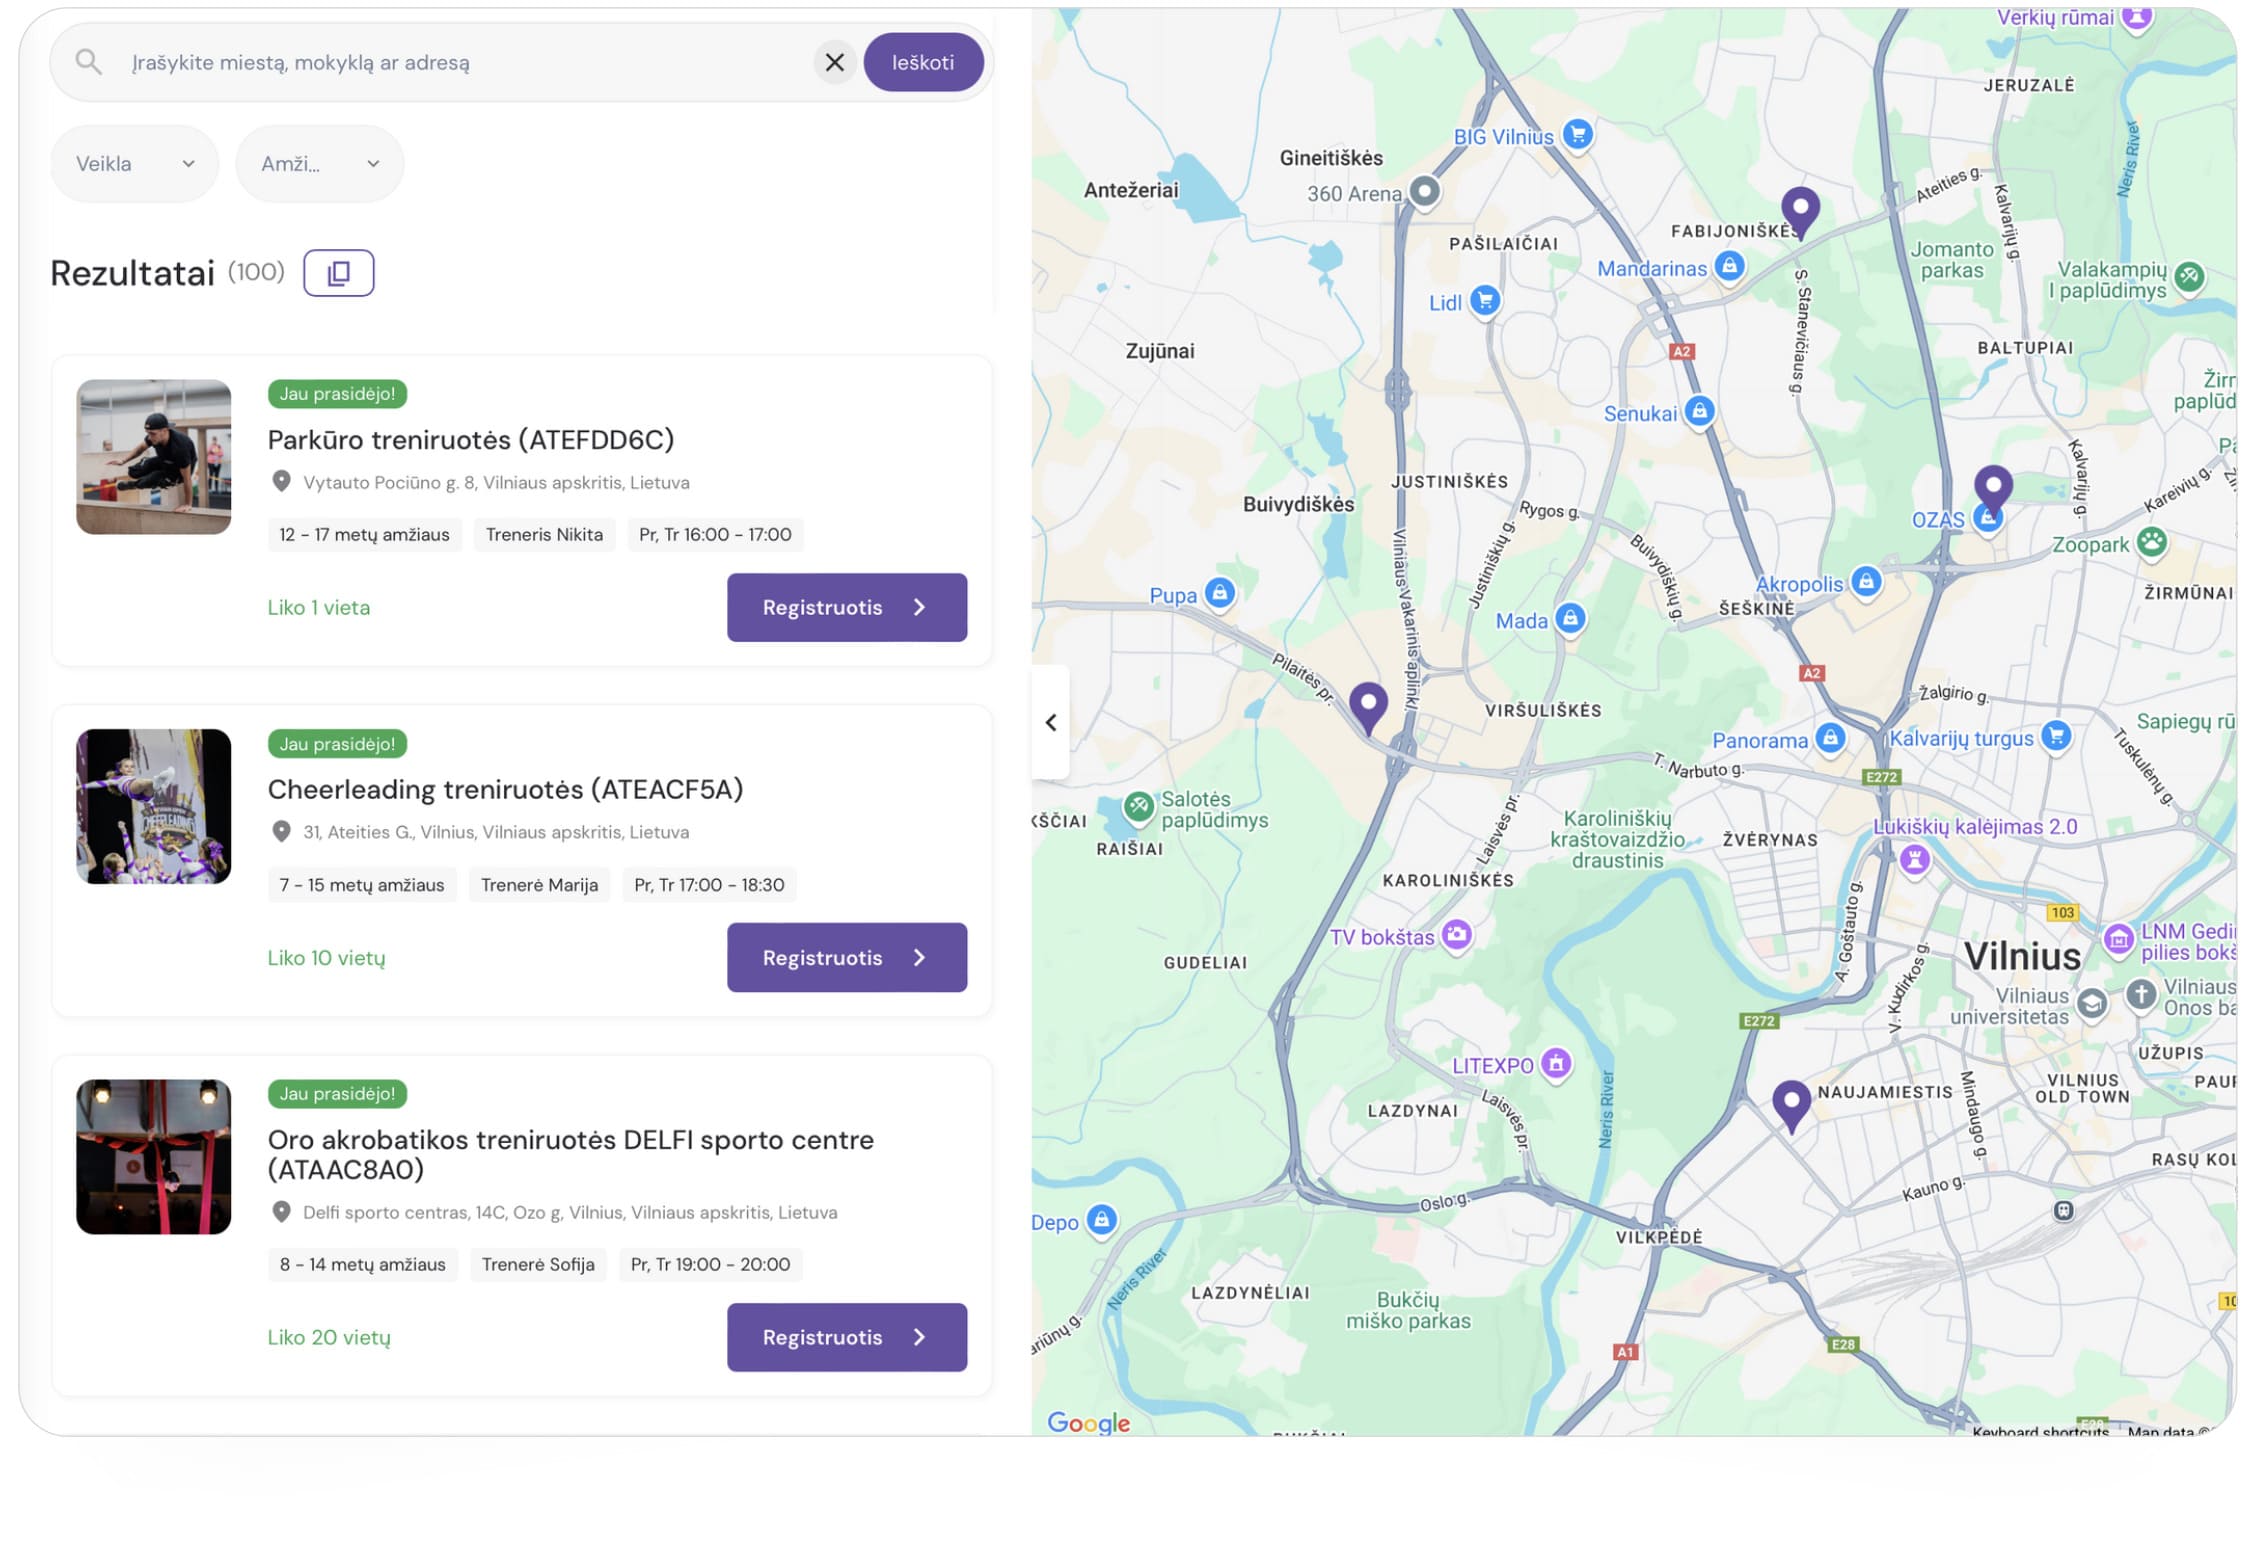
Task: Expand the Amži... age dropdown
Action: click(319, 164)
